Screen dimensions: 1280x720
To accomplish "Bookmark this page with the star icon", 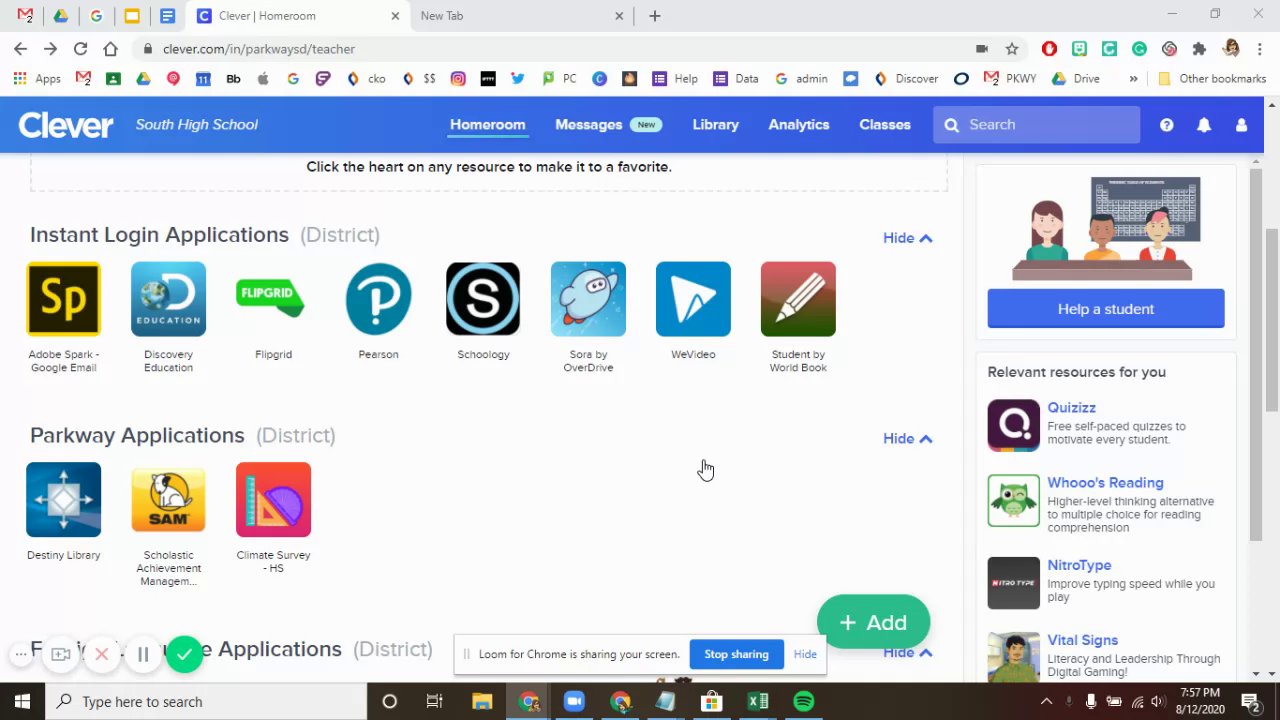I will (x=1012, y=48).
